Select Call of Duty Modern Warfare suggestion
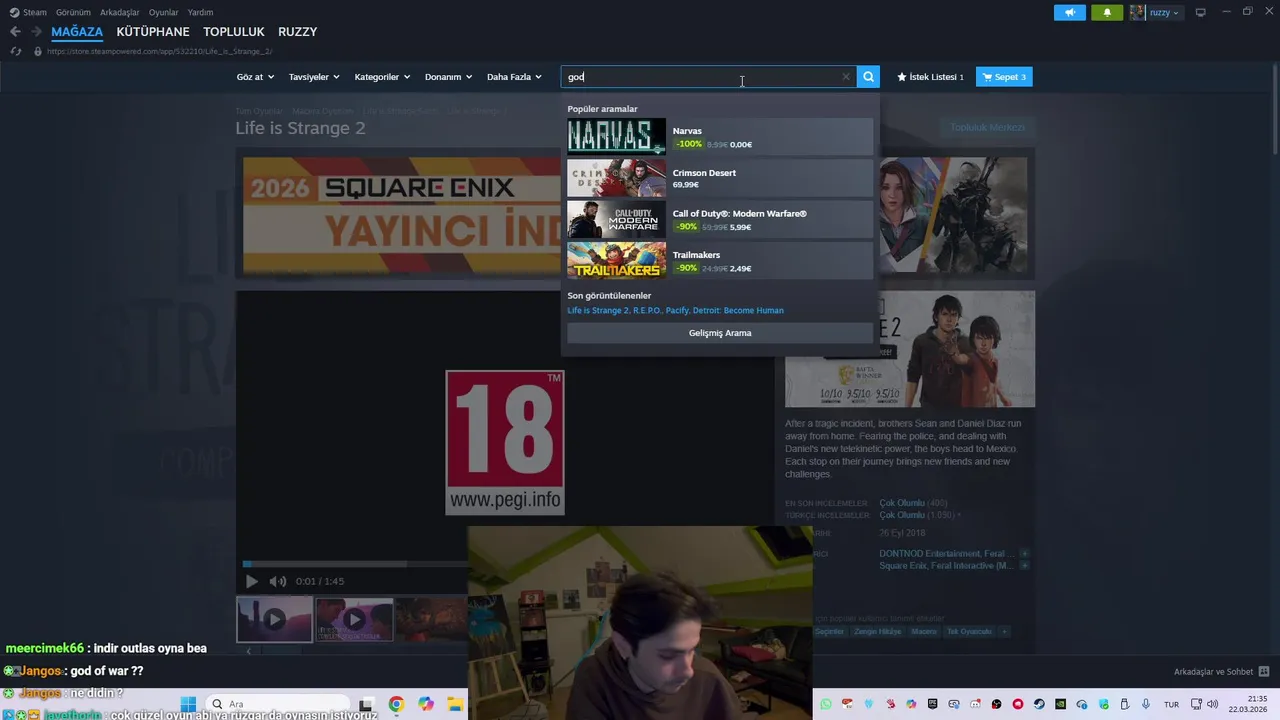The height and width of the screenshot is (720, 1280). 720,219
